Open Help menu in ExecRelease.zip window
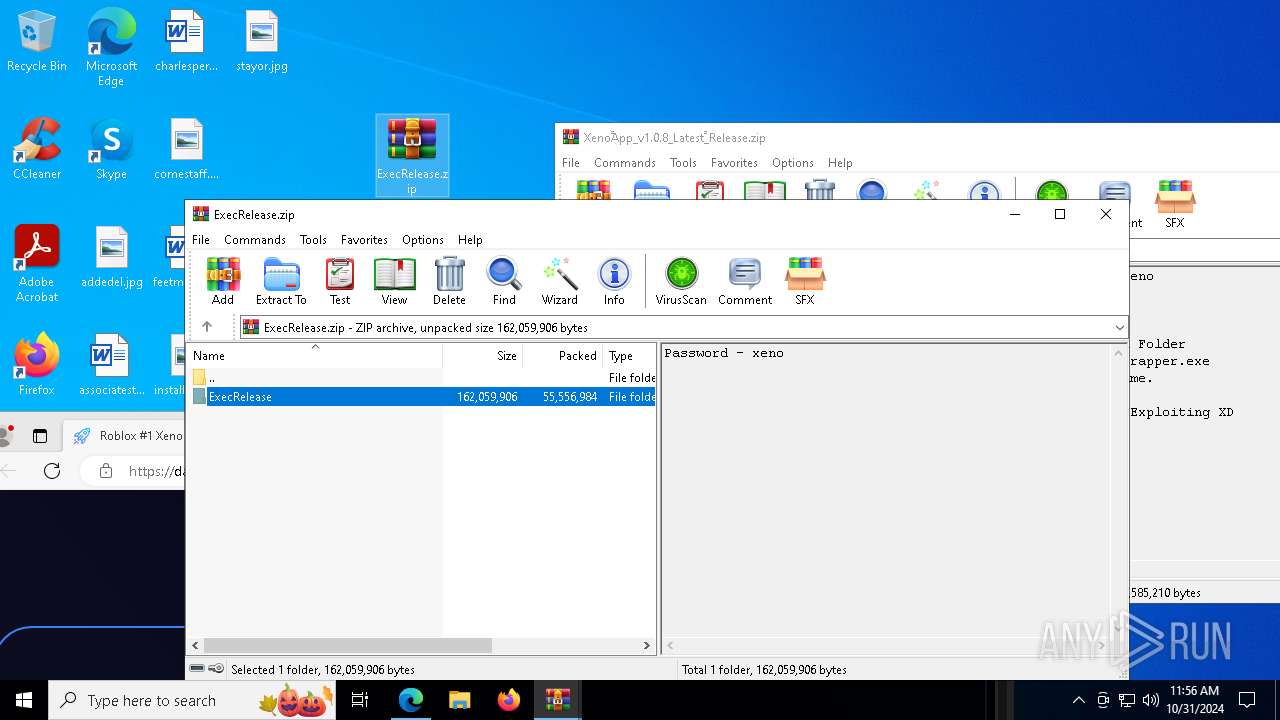 (x=470, y=240)
